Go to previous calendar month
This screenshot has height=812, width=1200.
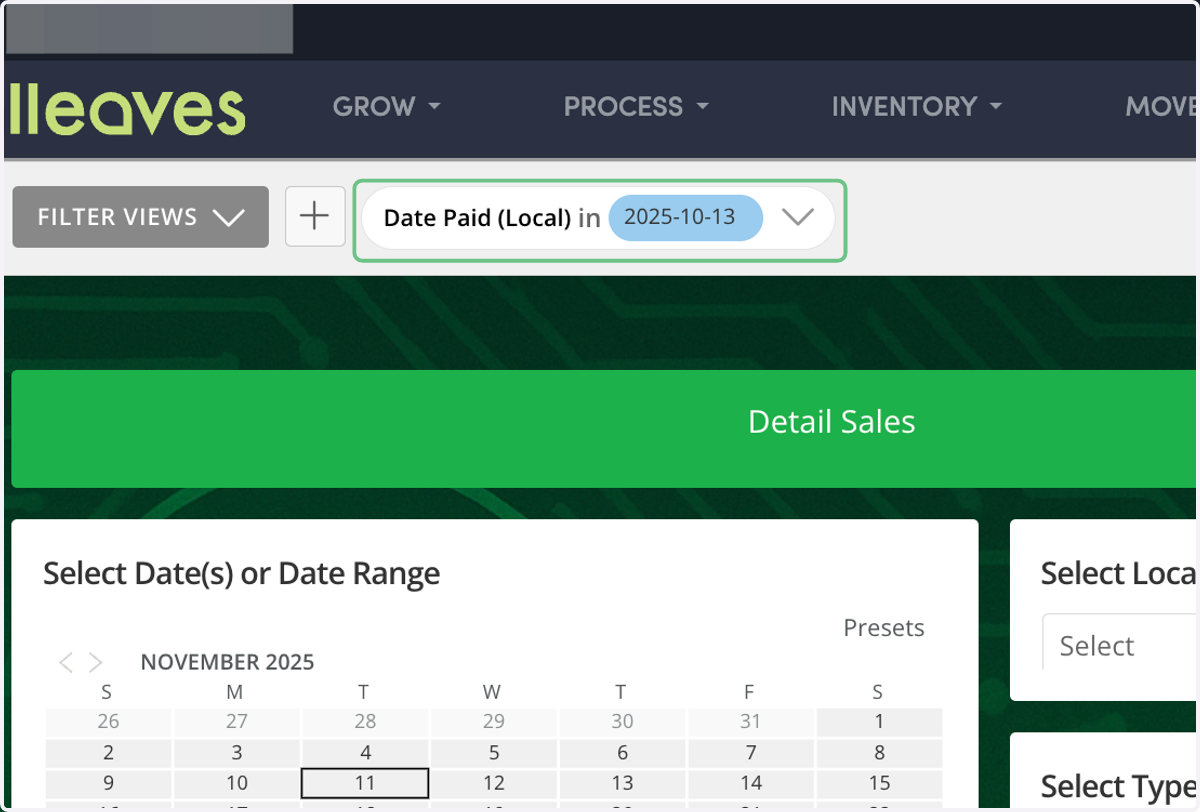tap(66, 662)
